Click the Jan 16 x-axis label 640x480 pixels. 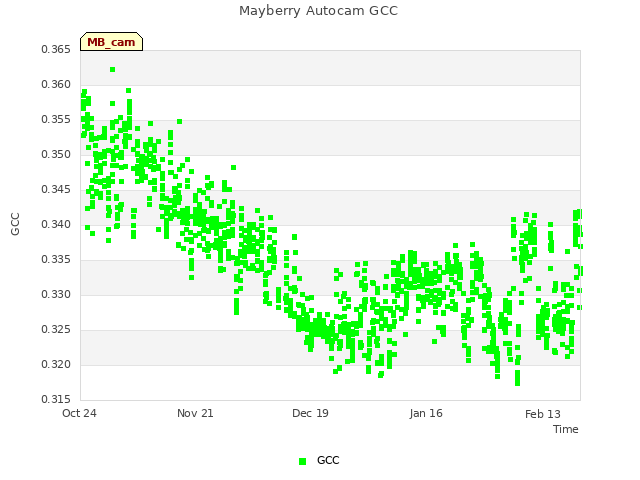[x=426, y=413]
